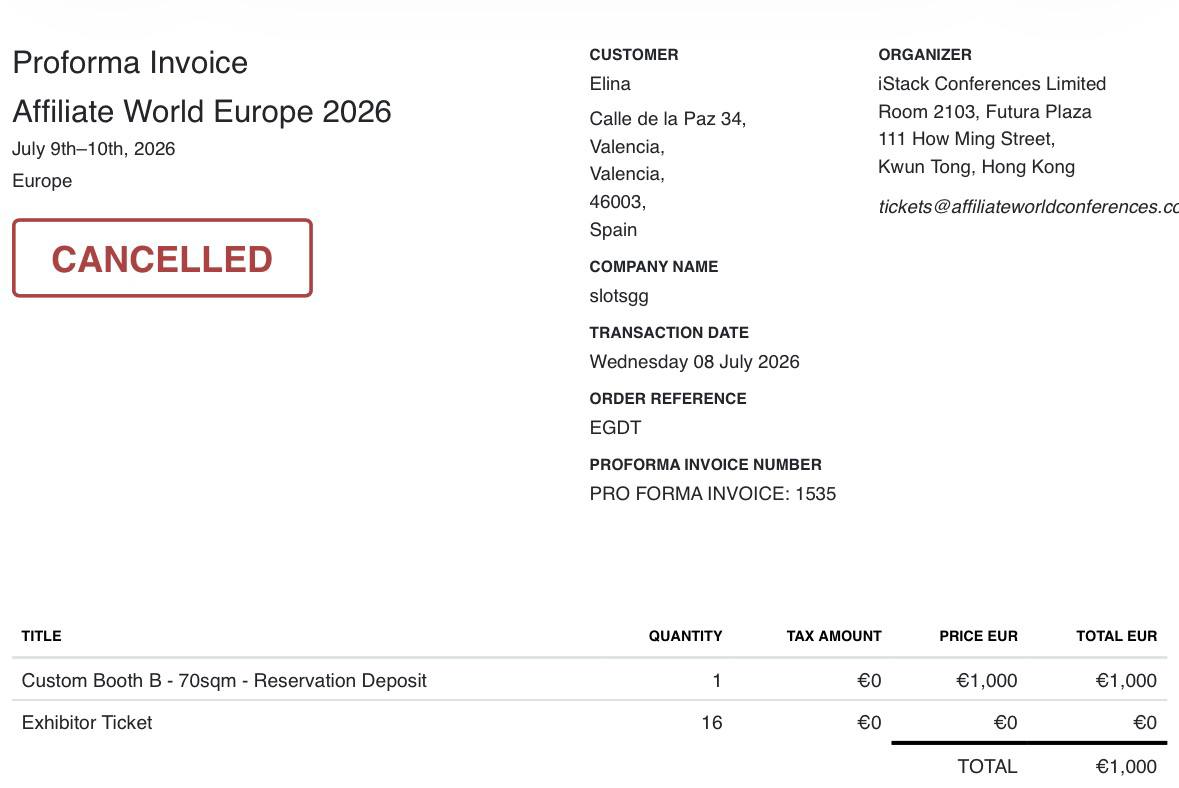Click the PRICE EUR column header
This screenshot has height=788, width=1179.
tap(978, 636)
